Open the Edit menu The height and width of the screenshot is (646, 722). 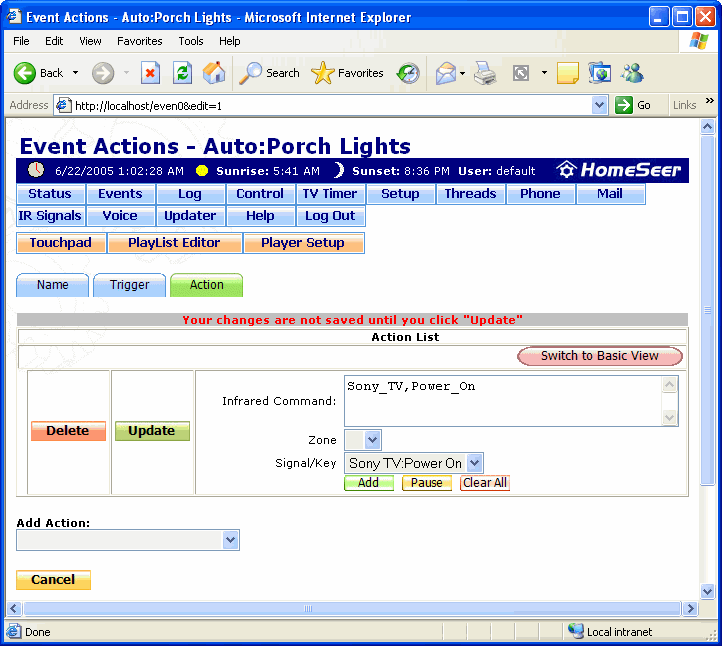54,41
